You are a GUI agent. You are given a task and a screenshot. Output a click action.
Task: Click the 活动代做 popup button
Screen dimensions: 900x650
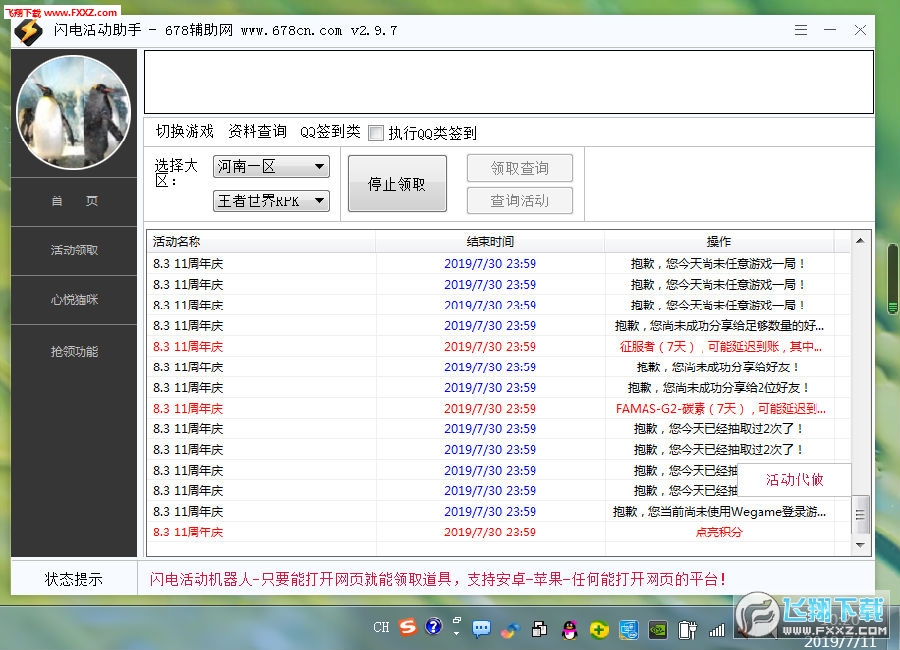point(794,479)
